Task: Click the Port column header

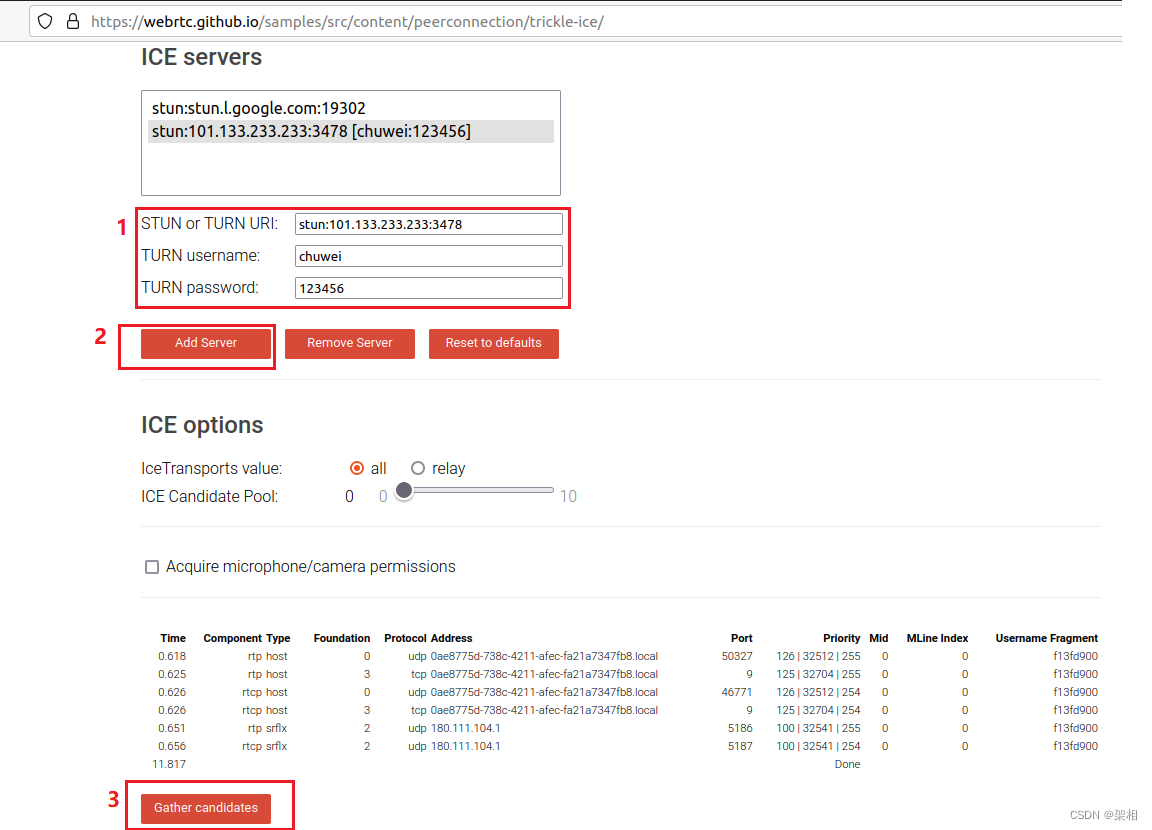Action: (741, 638)
